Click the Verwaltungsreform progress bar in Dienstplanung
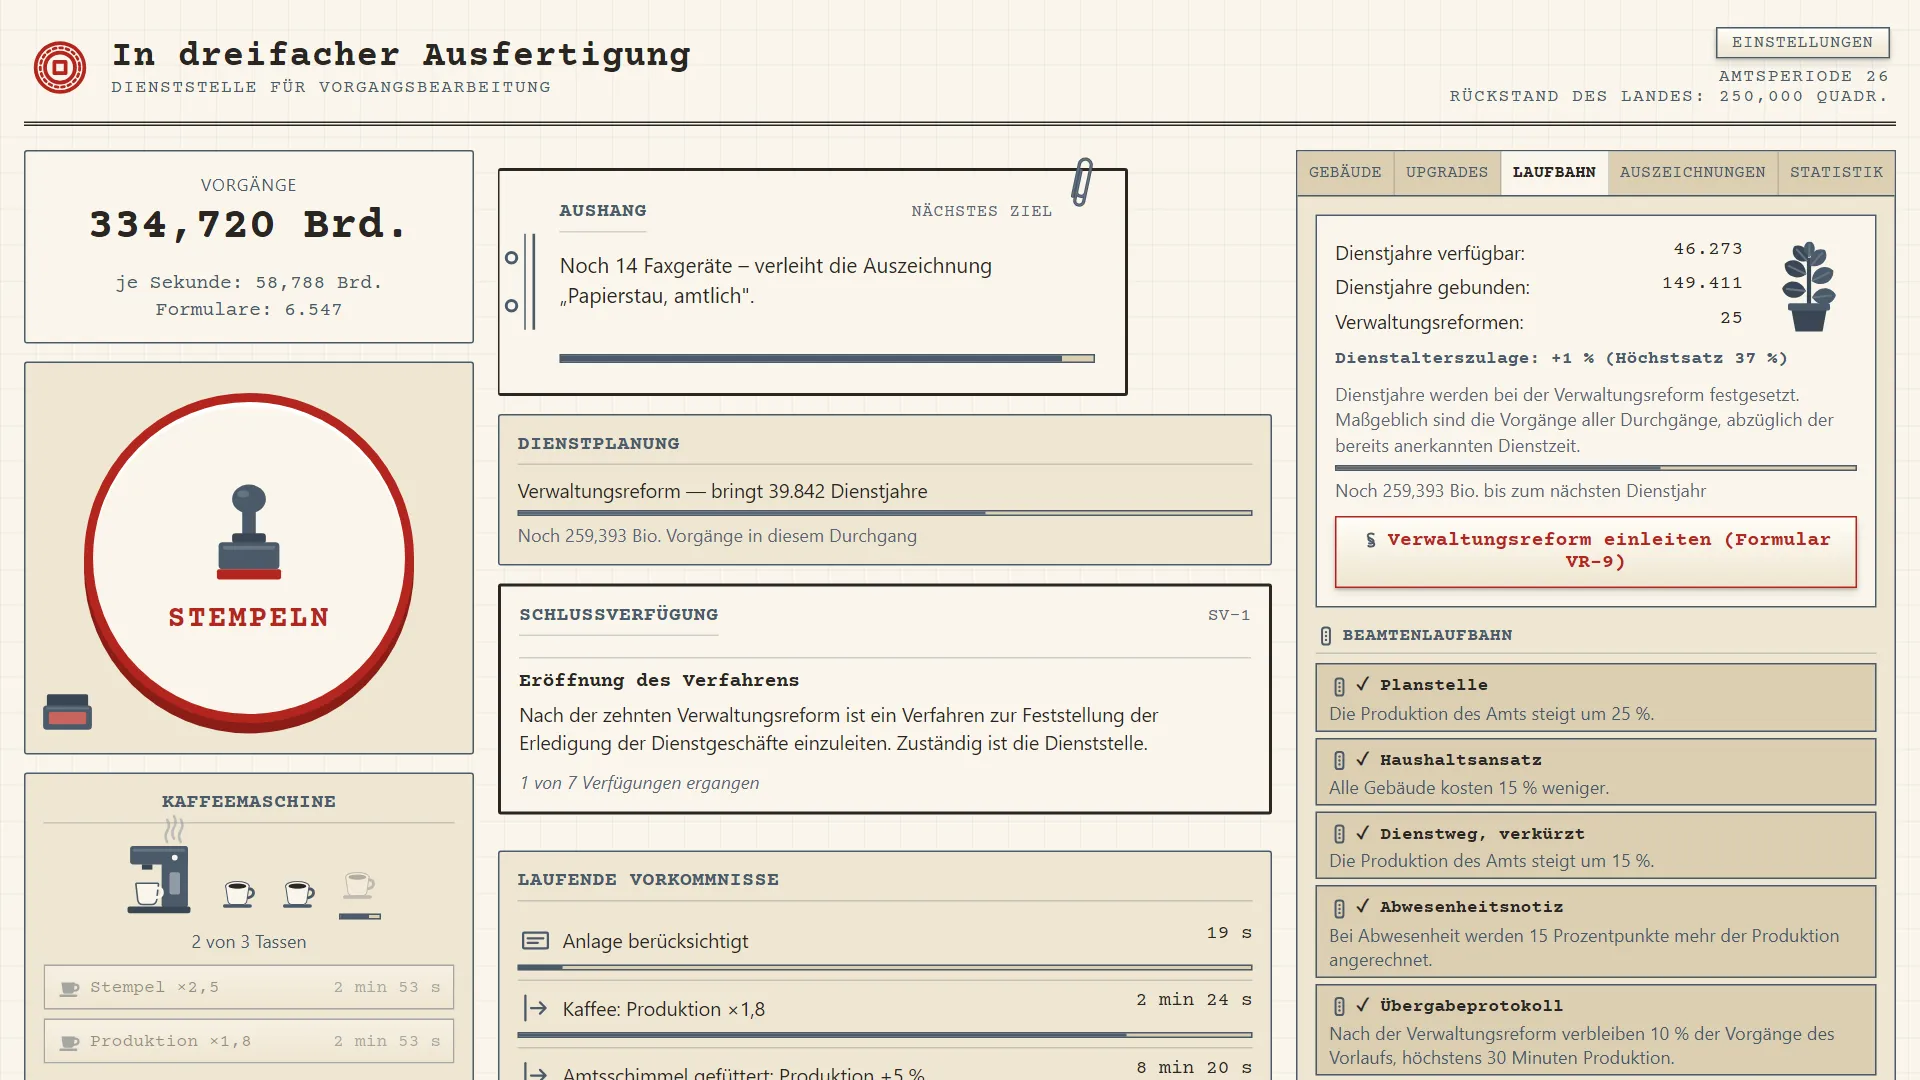1920x1080 pixels. pos(884,513)
